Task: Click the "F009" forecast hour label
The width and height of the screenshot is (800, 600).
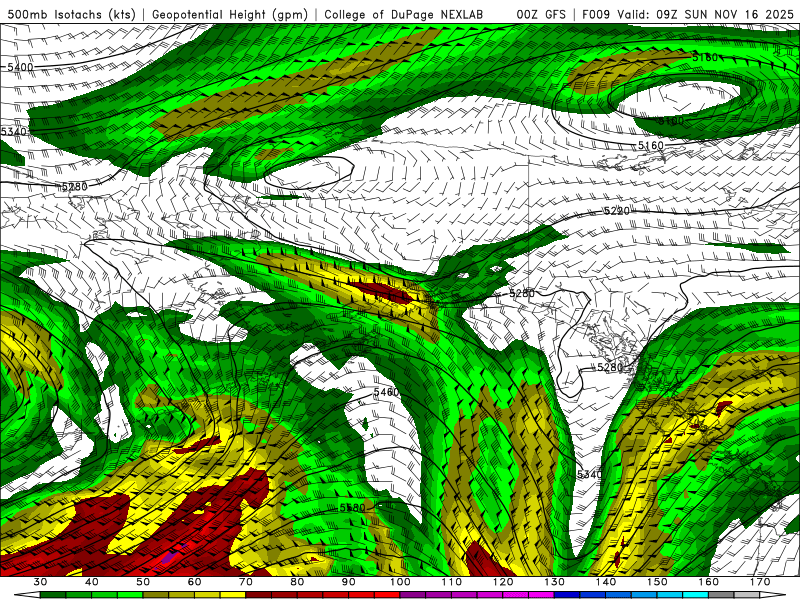Action: click(596, 14)
